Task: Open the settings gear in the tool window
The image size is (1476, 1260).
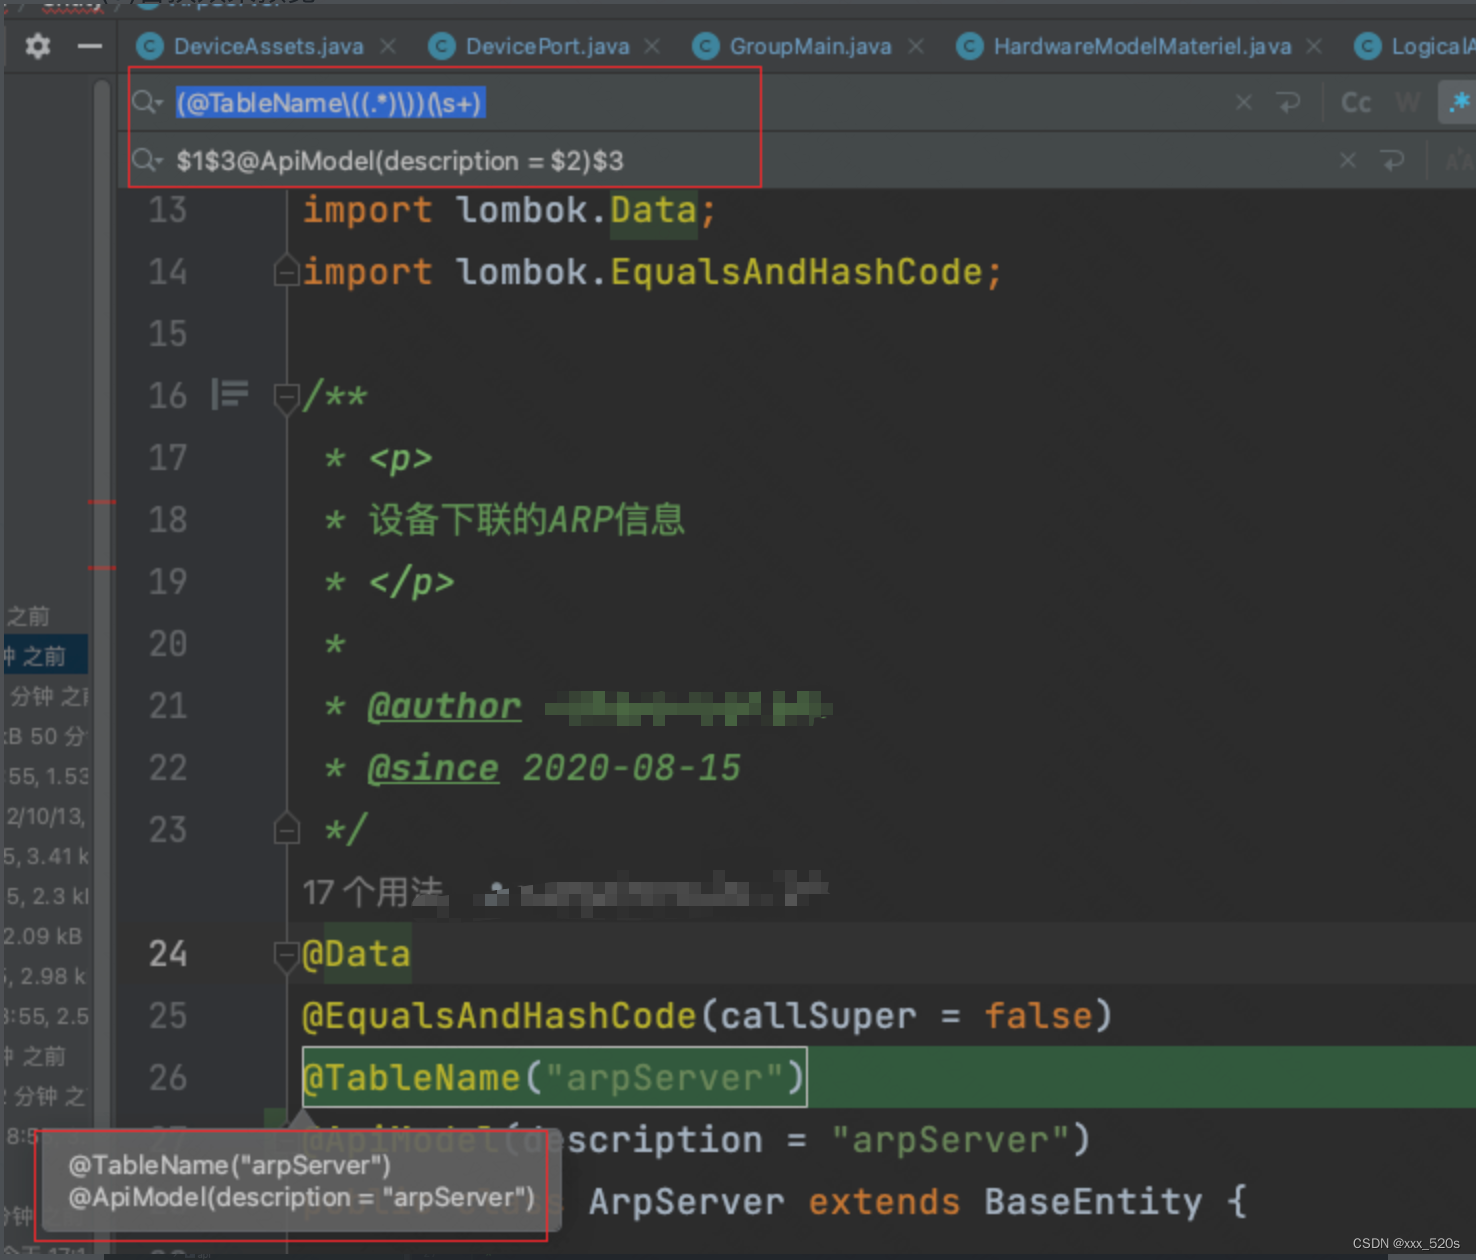Action: click(38, 46)
